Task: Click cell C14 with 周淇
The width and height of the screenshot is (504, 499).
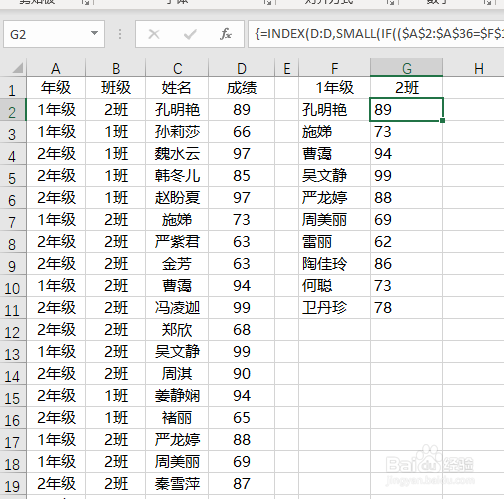Action: [177, 373]
